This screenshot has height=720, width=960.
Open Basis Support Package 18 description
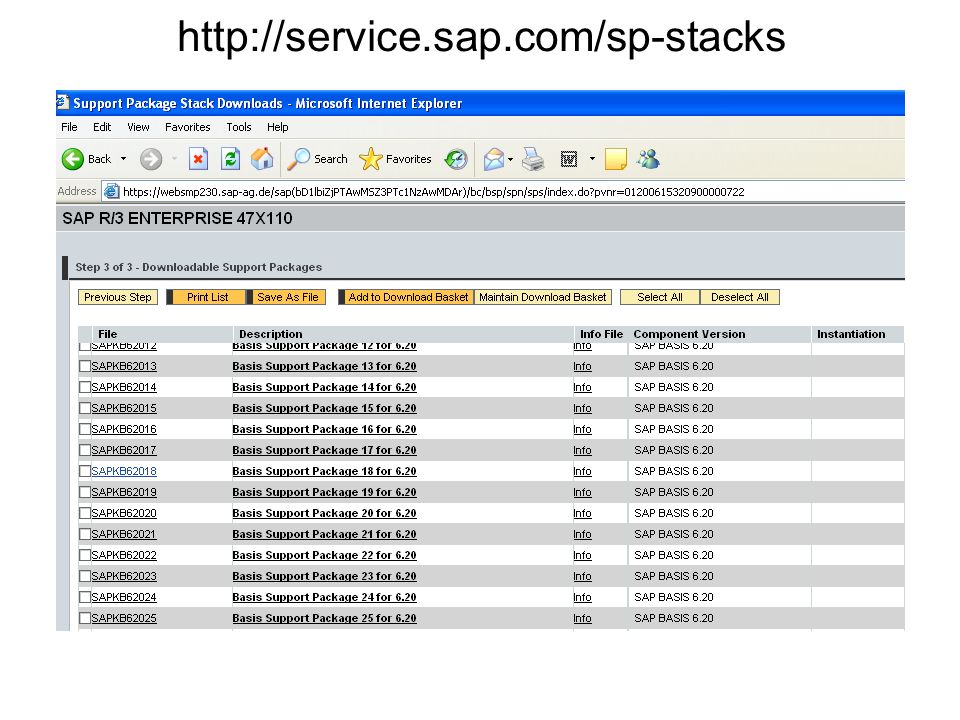point(324,471)
